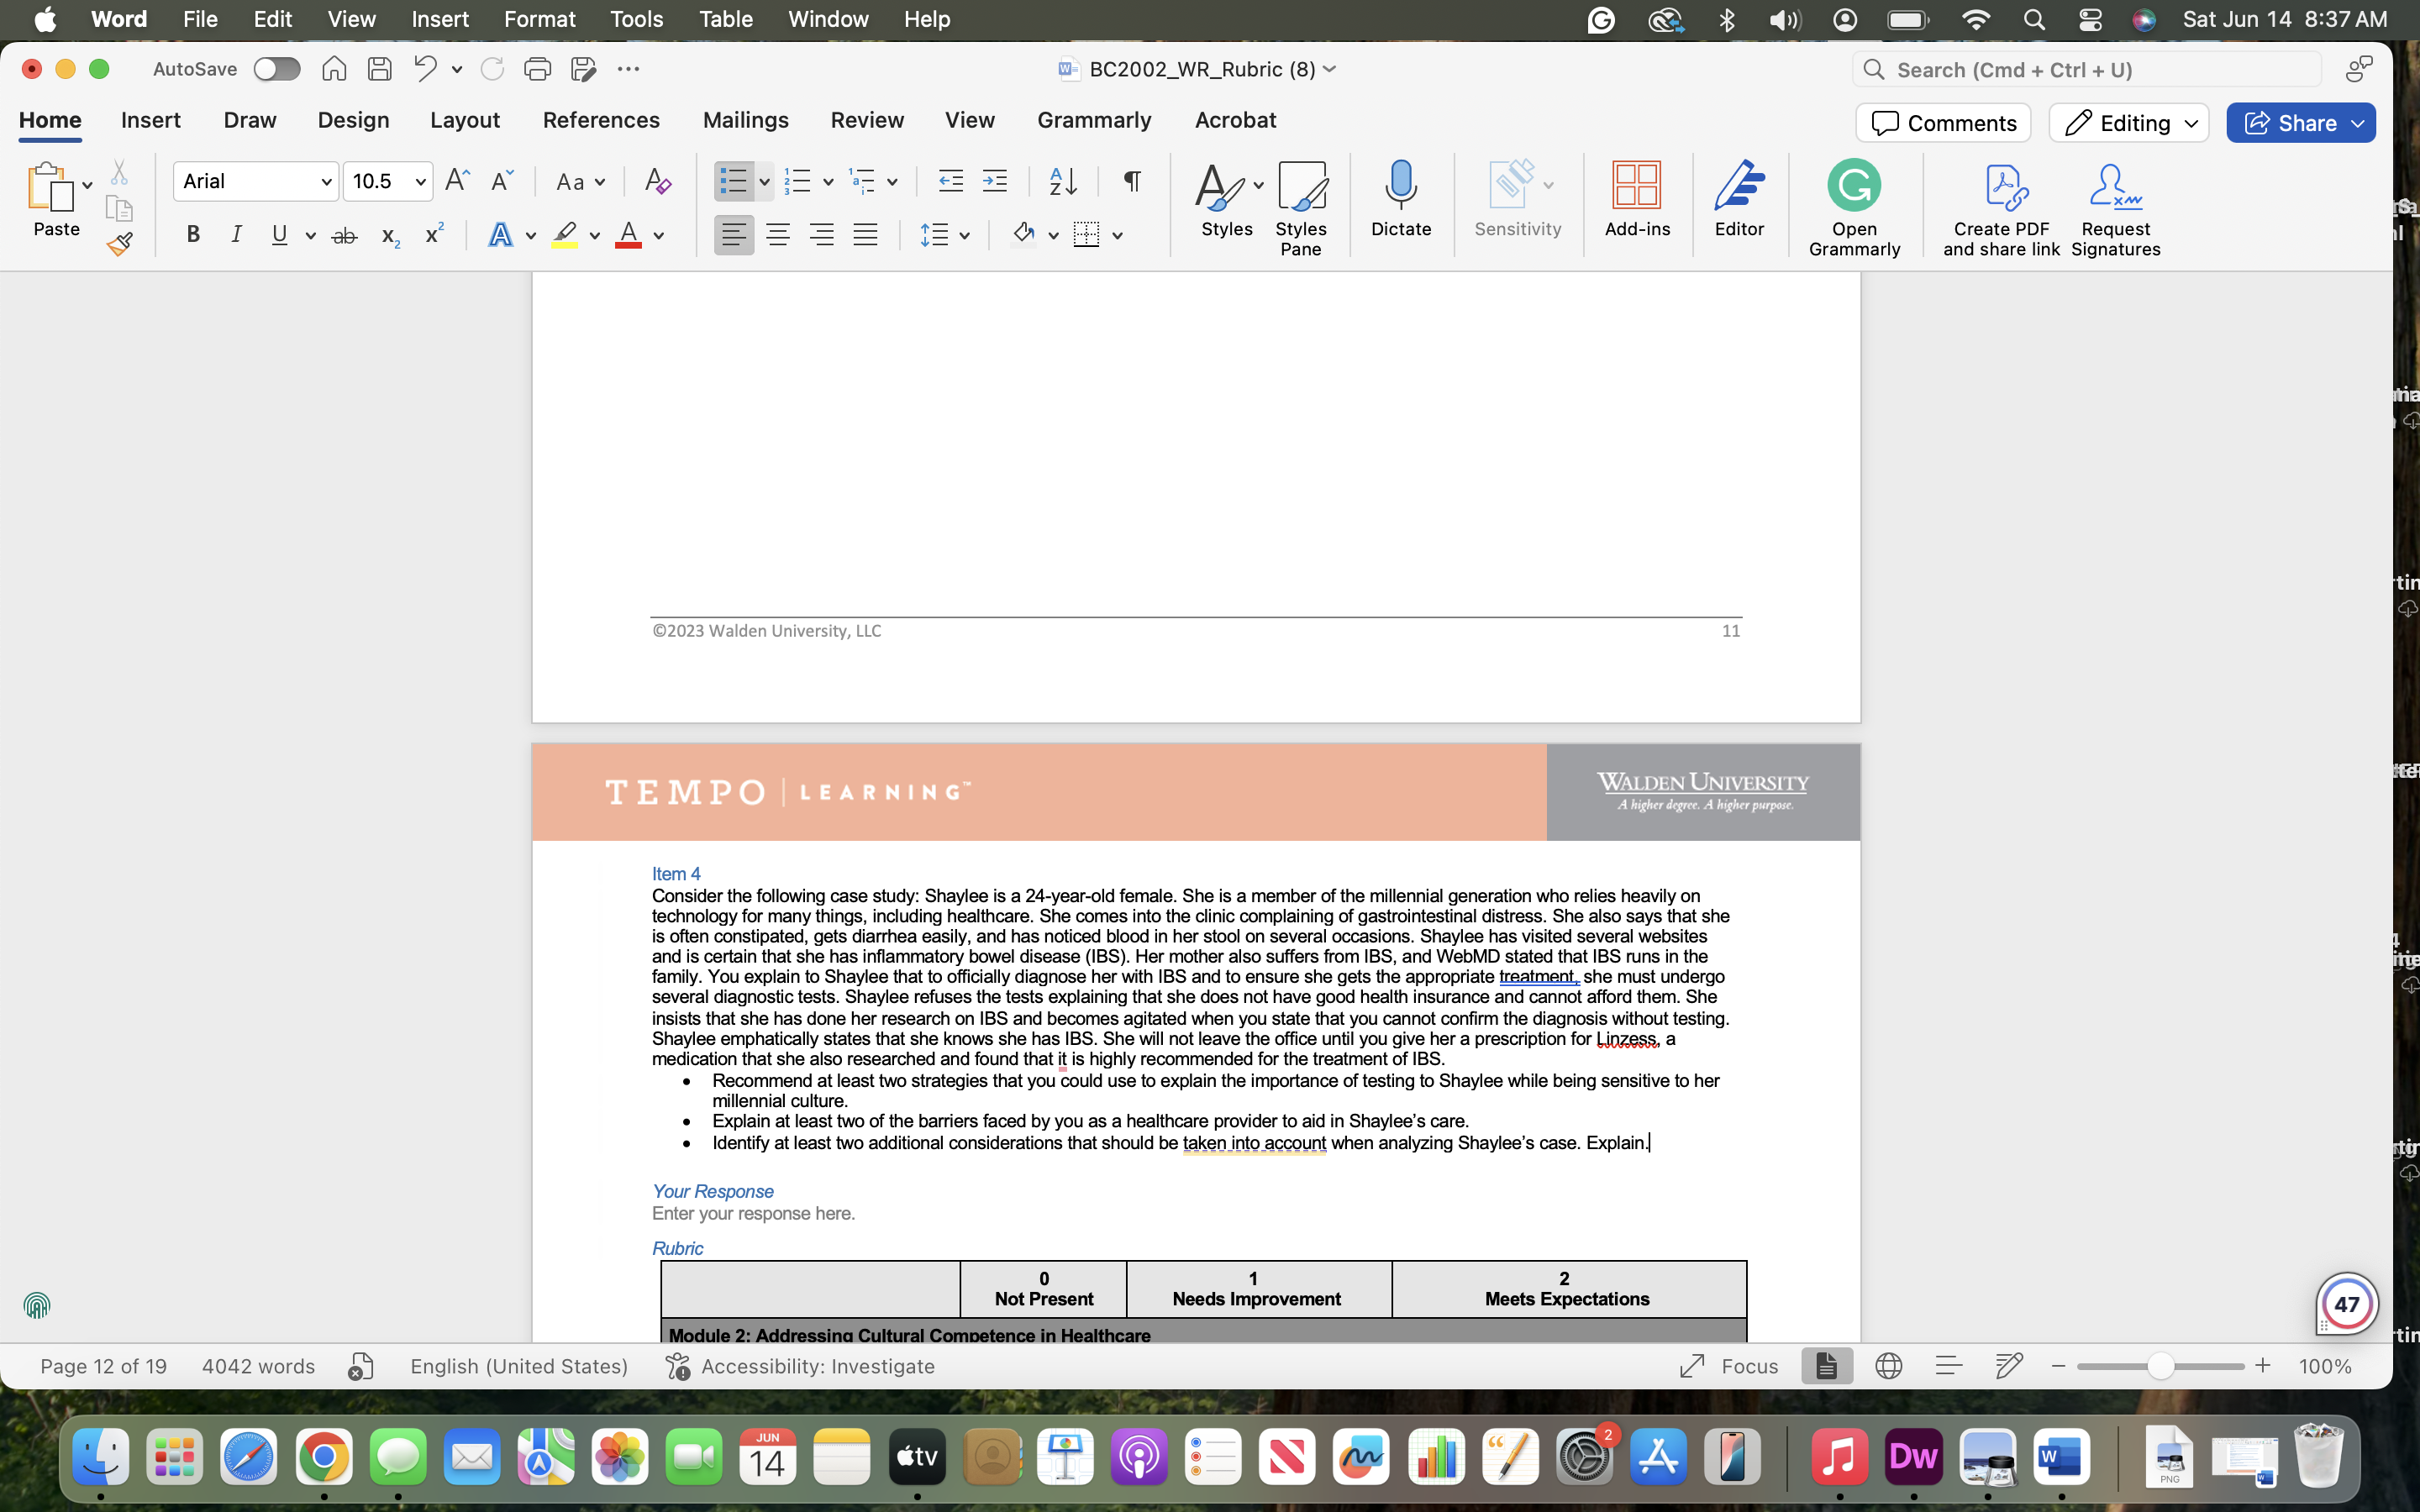Apply bold formatting
Image resolution: width=2420 pixels, height=1512 pixels.
(192, 234)
